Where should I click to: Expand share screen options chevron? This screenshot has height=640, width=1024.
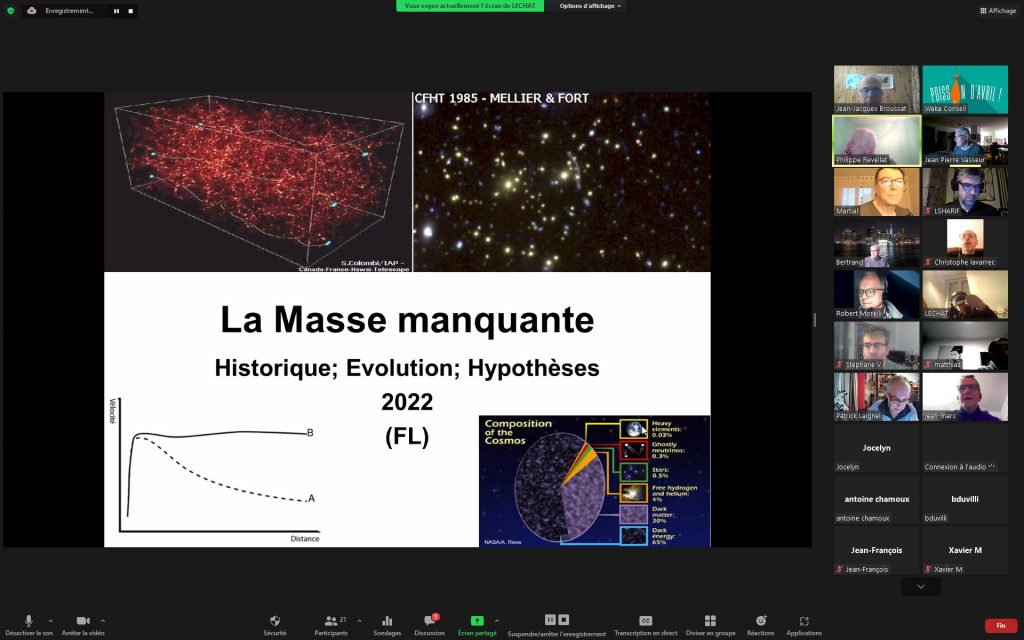(497, 620)
